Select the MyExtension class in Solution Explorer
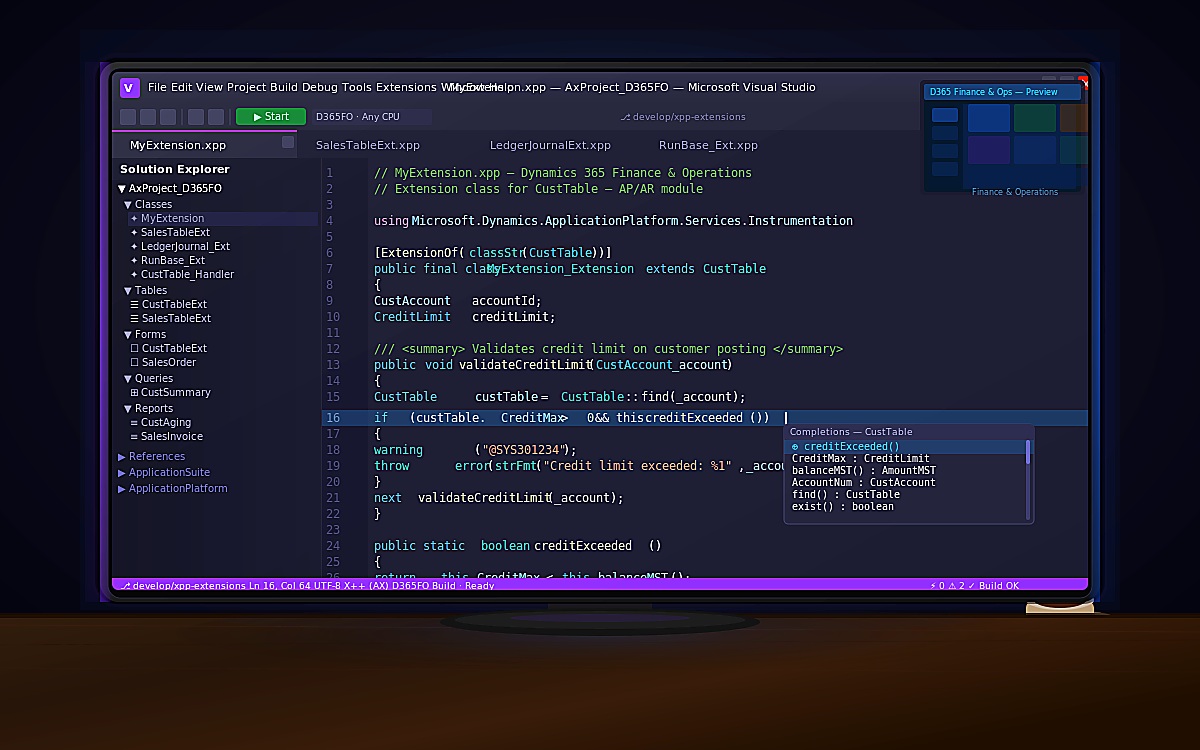 [222, 218]
